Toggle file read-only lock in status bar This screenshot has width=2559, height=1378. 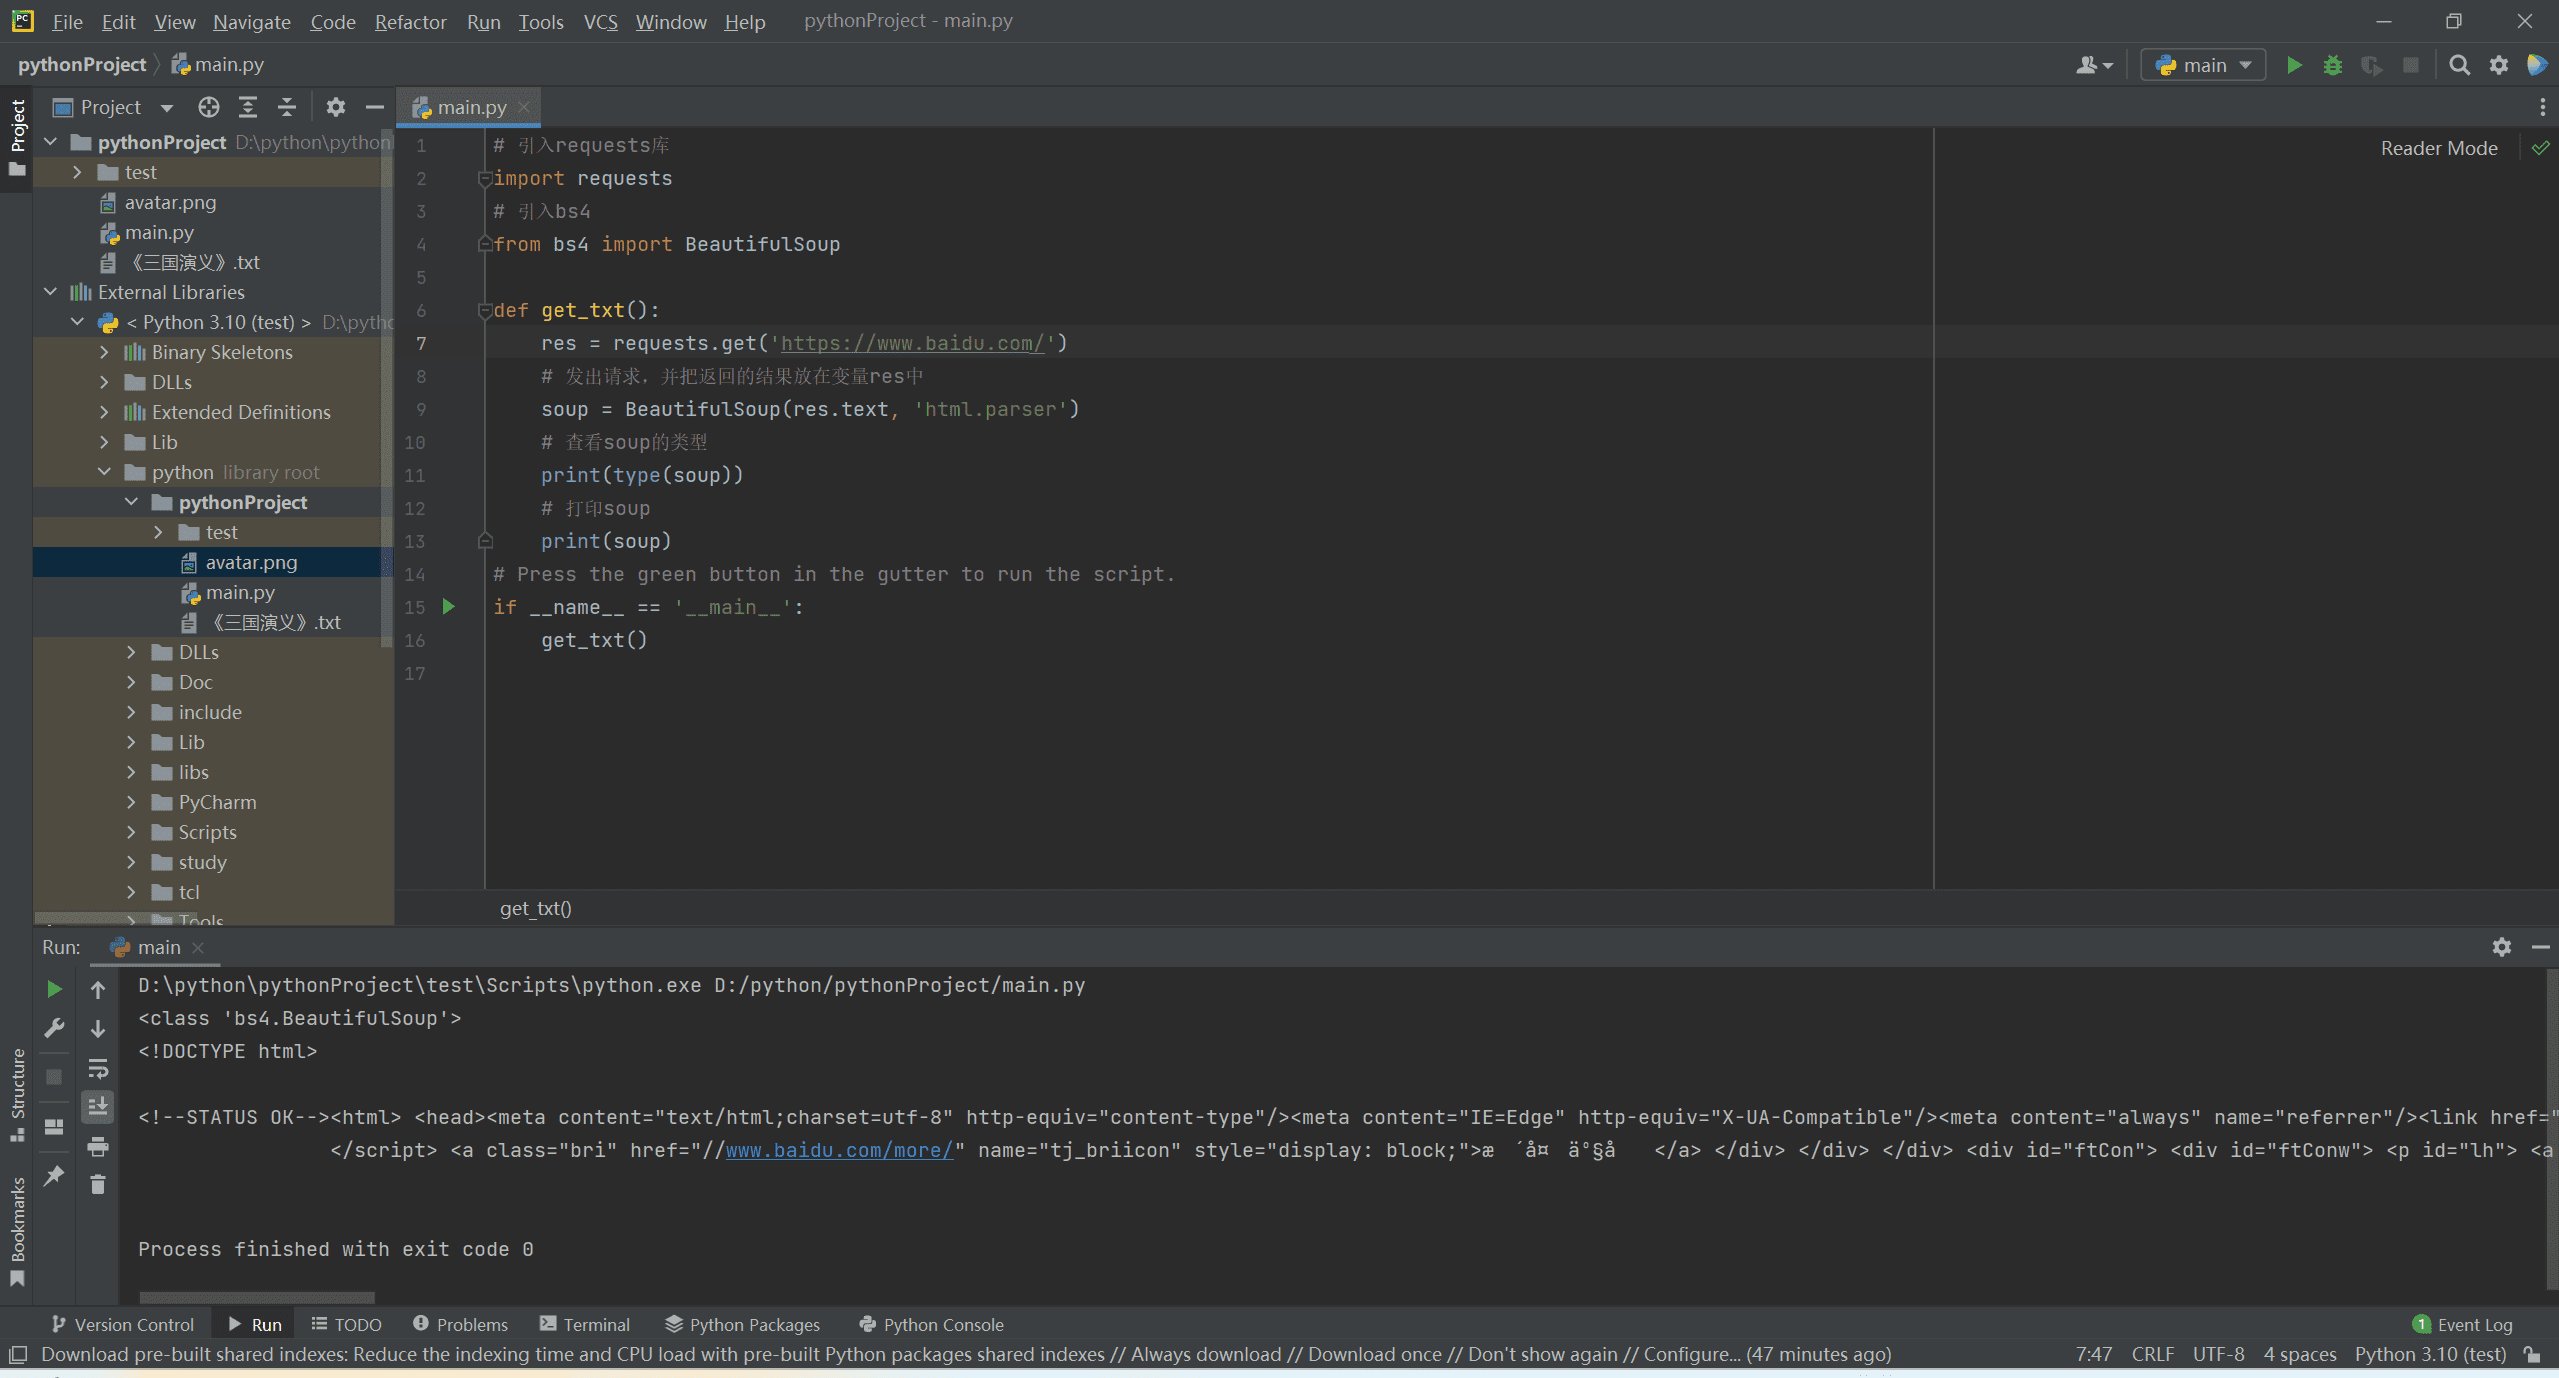click(x=2532, y=1354)
